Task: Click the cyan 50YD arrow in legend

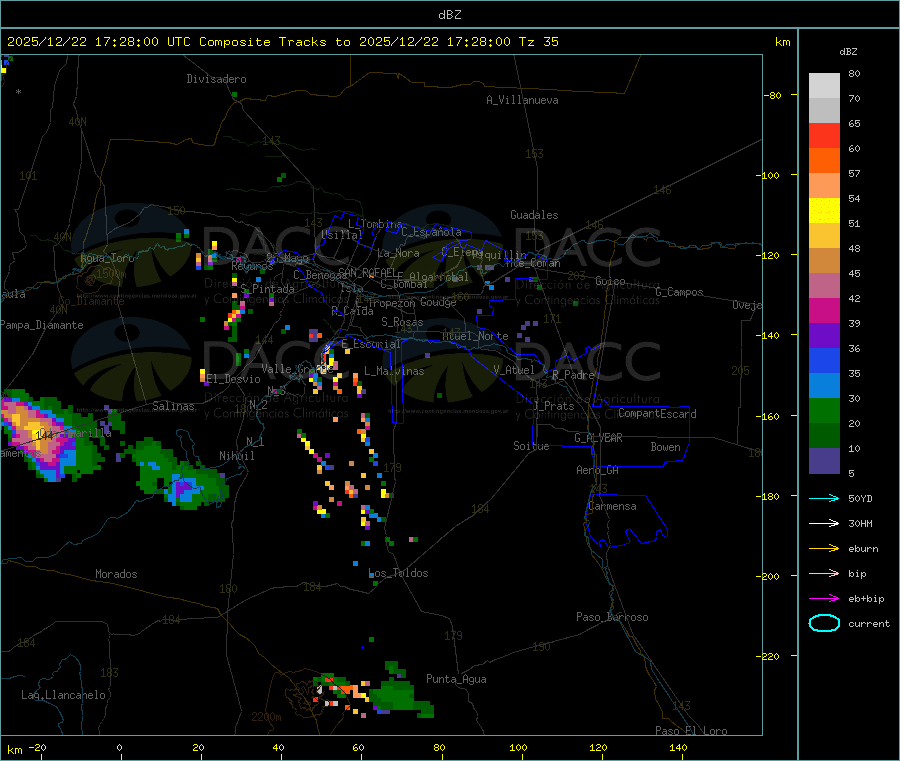Action: click(x=824, y=498)
